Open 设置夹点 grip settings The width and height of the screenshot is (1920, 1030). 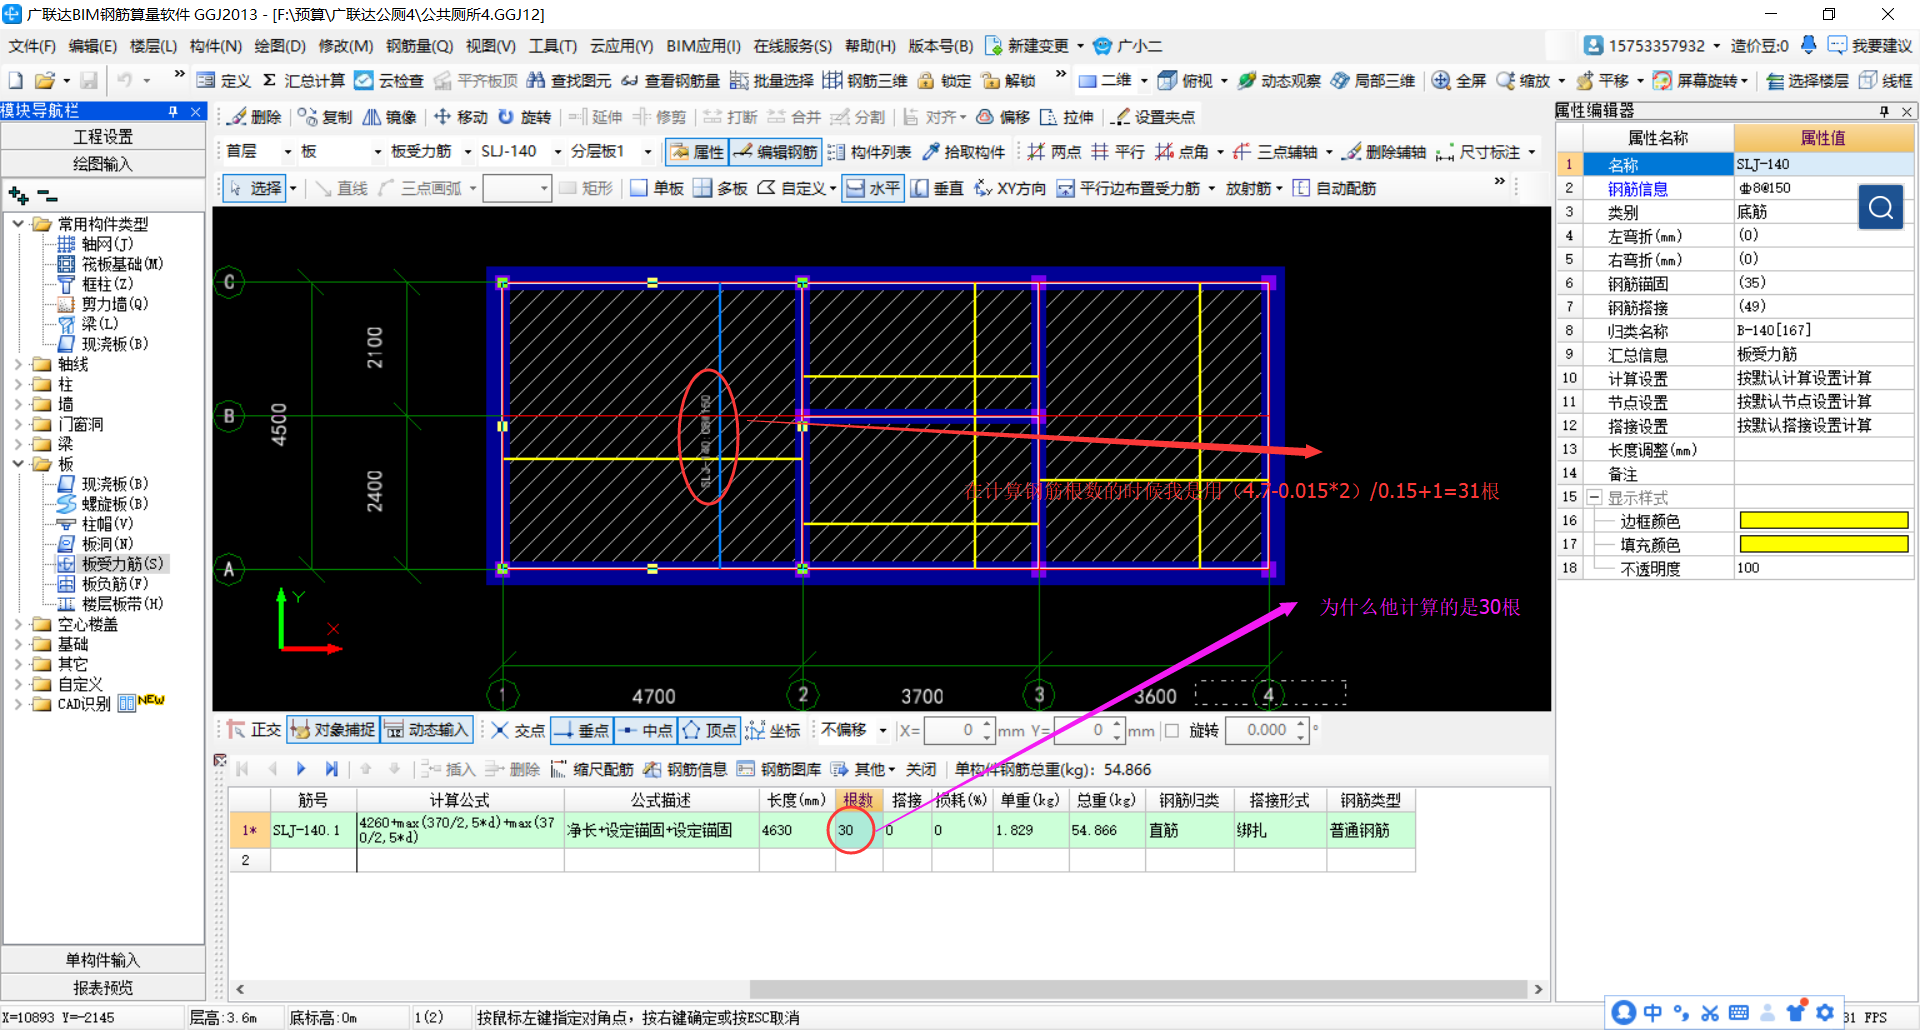click(1153, 117)
